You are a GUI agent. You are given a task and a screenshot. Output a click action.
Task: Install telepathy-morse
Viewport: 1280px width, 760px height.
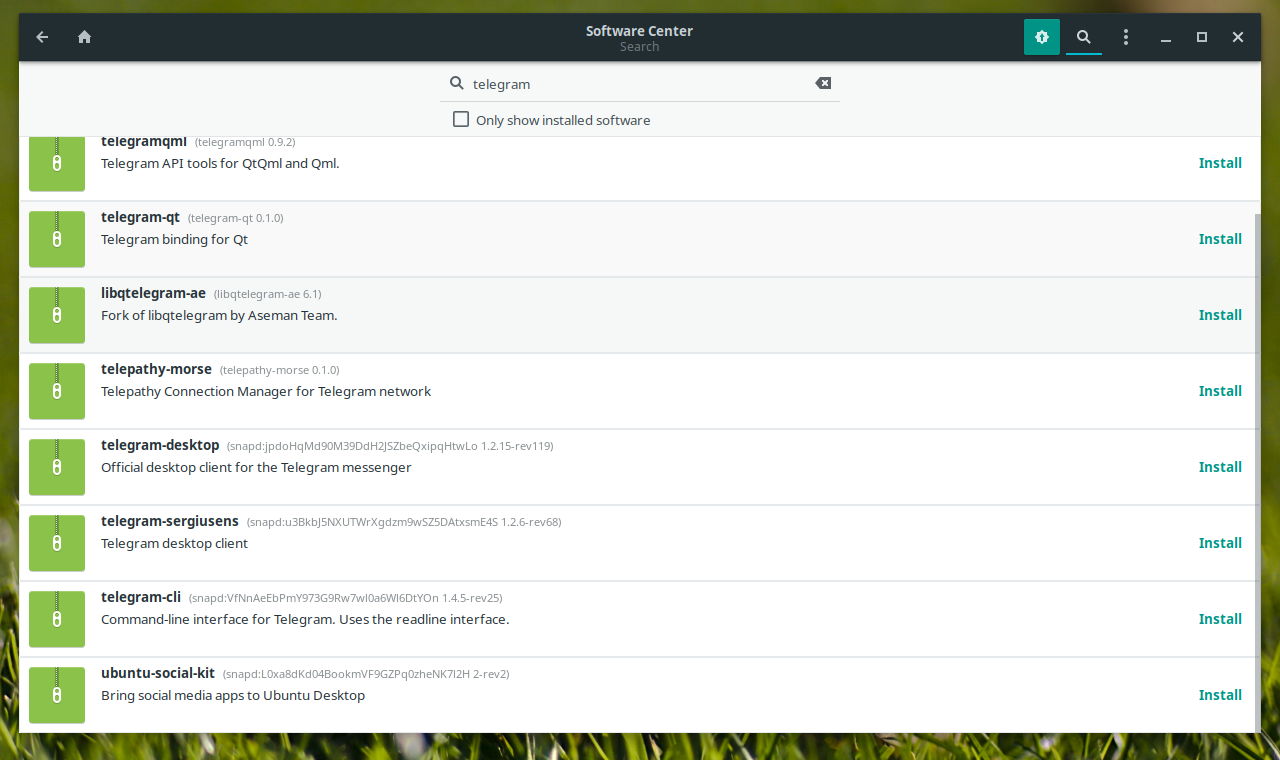click(1220, 391)
